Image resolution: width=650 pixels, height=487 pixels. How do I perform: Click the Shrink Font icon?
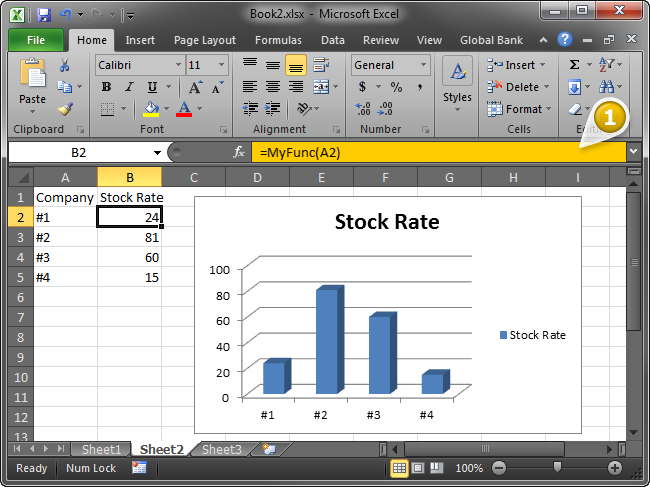point(217,87)
